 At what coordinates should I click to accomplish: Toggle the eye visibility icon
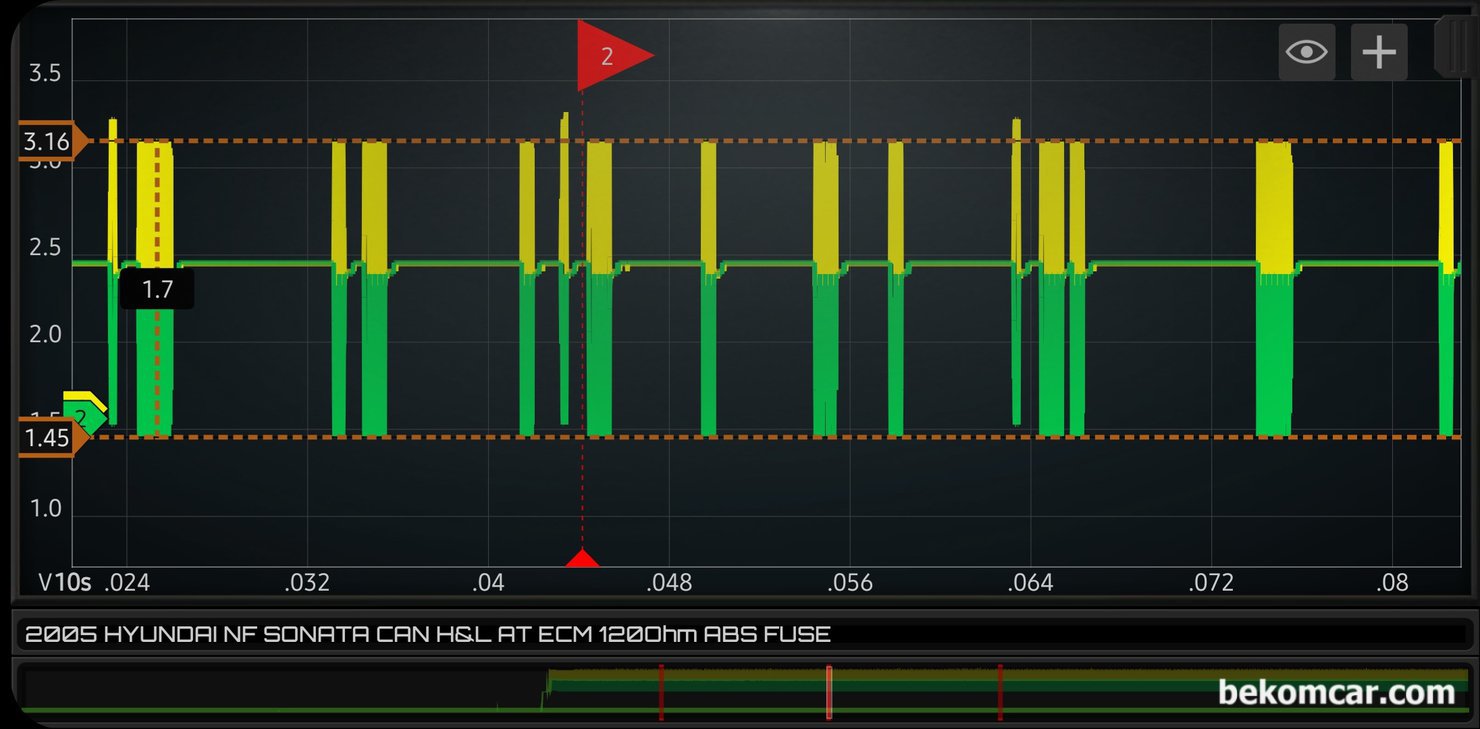[1306, 52]
